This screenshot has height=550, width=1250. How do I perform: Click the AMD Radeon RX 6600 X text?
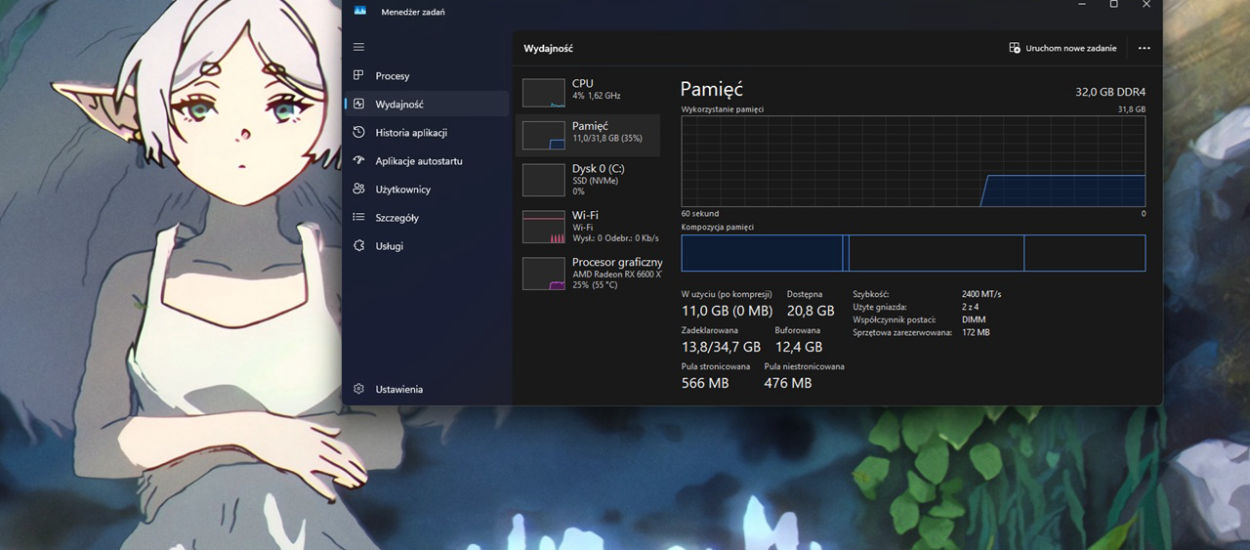point(616,274)
